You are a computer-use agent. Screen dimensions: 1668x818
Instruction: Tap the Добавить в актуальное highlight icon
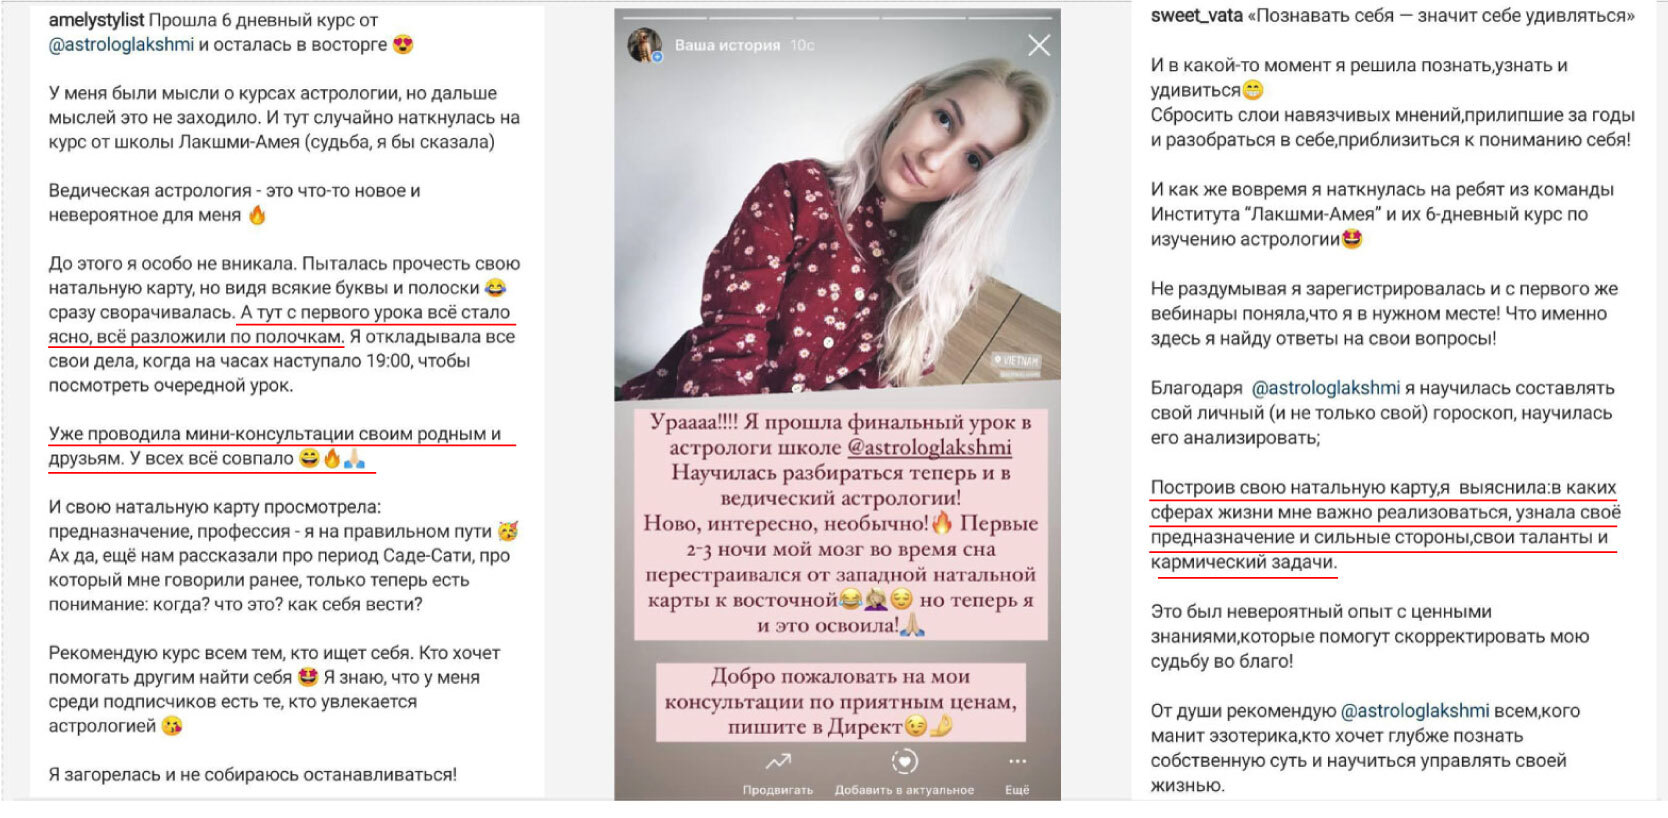pyautogui.click(x=905, y=762)
